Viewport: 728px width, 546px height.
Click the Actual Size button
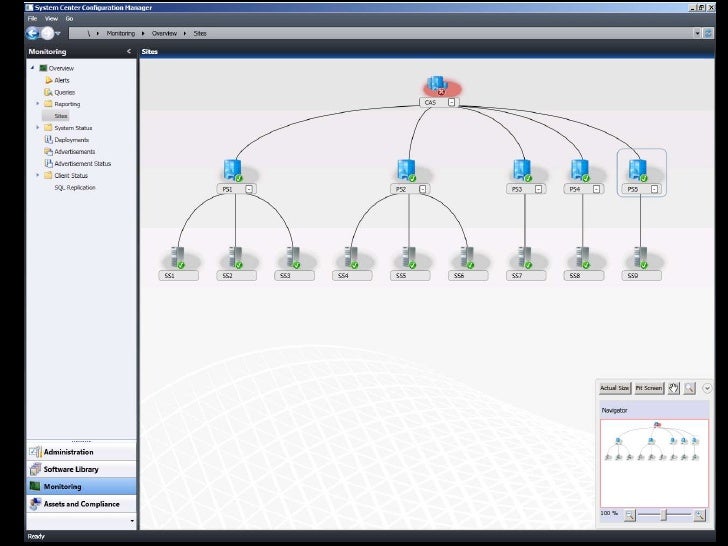tap(615, 388)
